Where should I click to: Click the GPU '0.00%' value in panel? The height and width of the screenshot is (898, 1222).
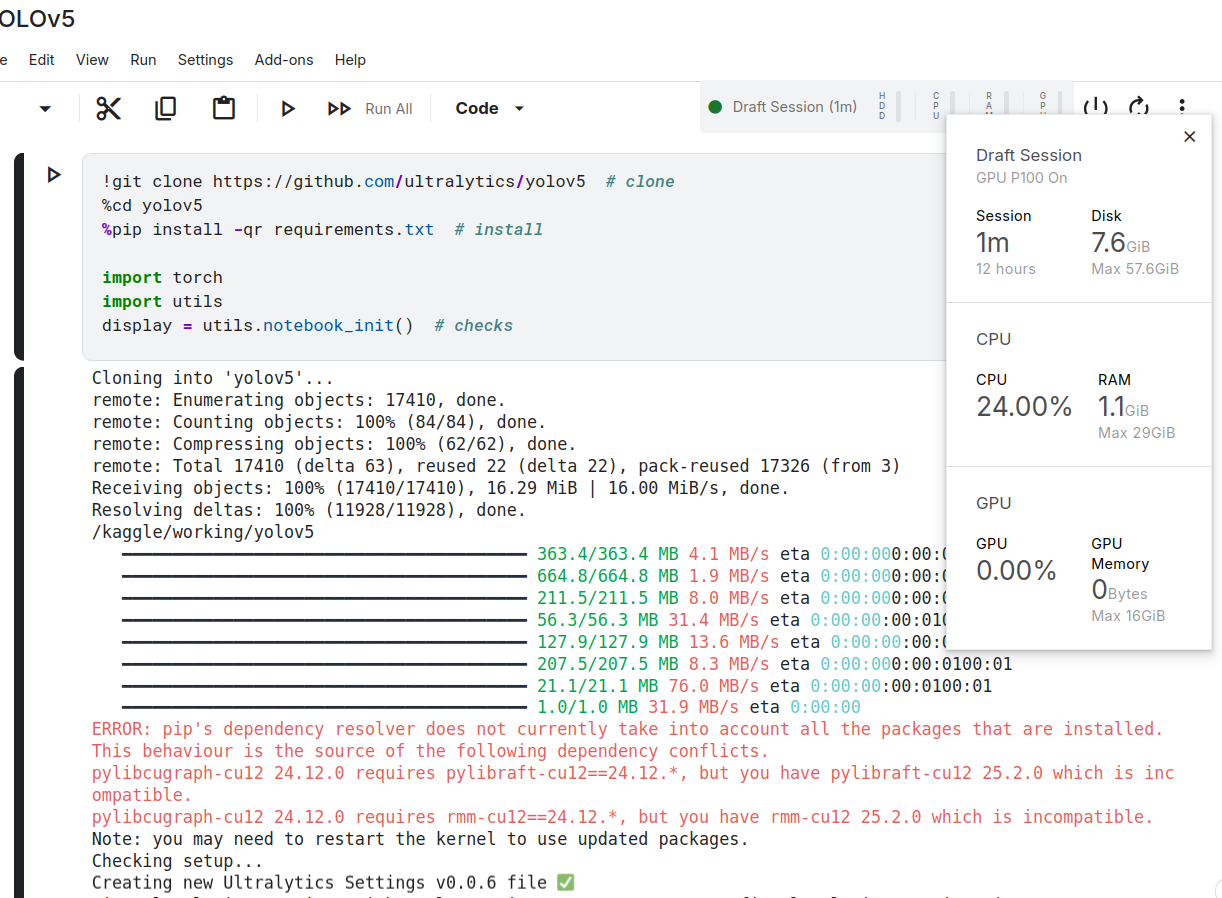[1016, 571]
